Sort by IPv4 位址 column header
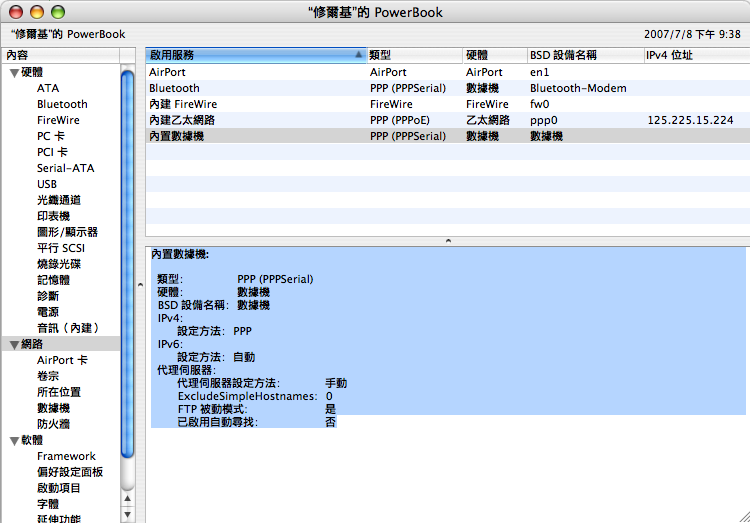Image resolution: width=750 pixels, height=523 pixels. 696,56
